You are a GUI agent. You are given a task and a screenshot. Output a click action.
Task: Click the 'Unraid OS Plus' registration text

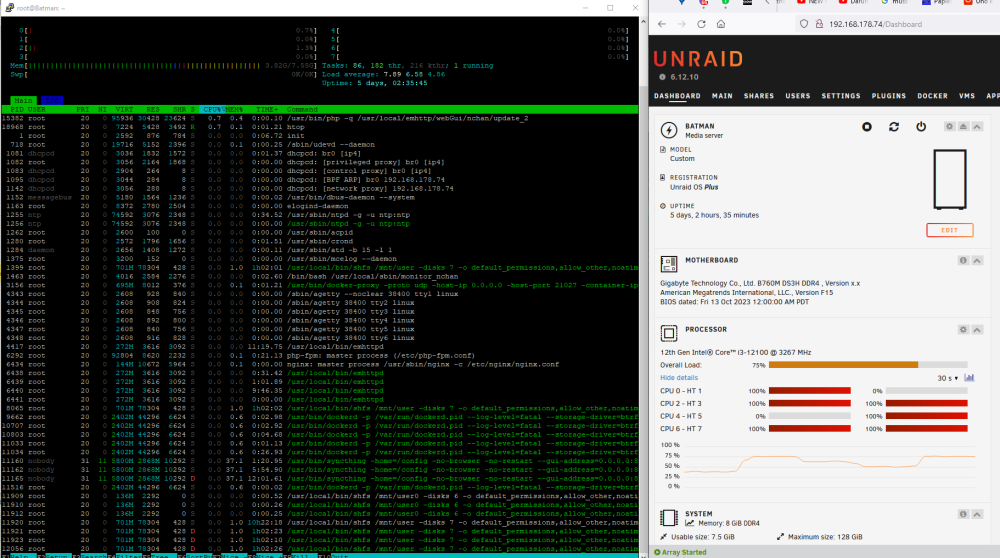(x=694, y=187)
